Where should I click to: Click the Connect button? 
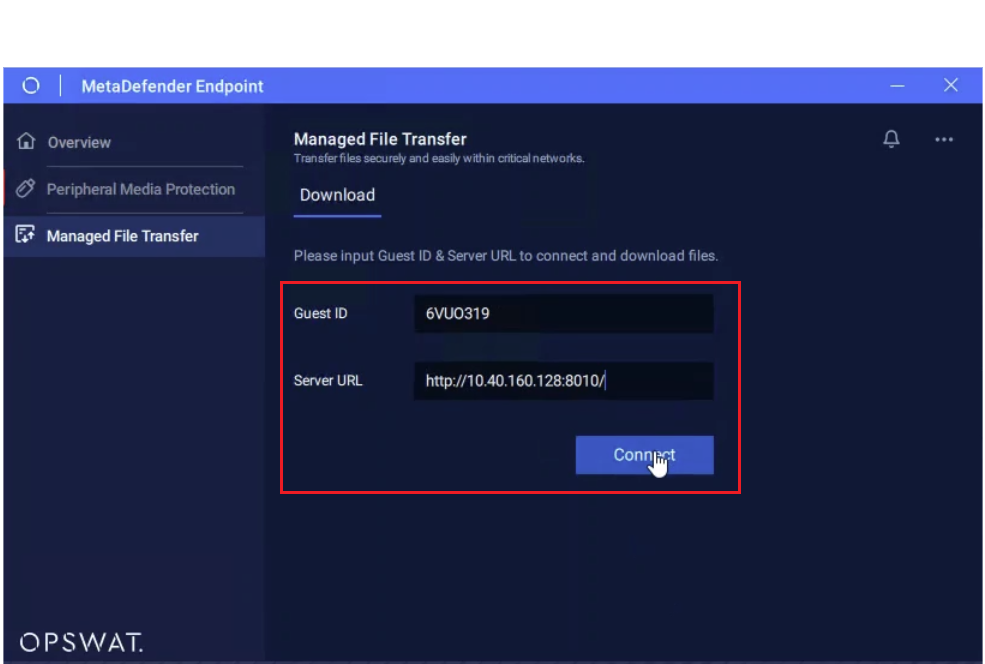click(x=644, y=455)
